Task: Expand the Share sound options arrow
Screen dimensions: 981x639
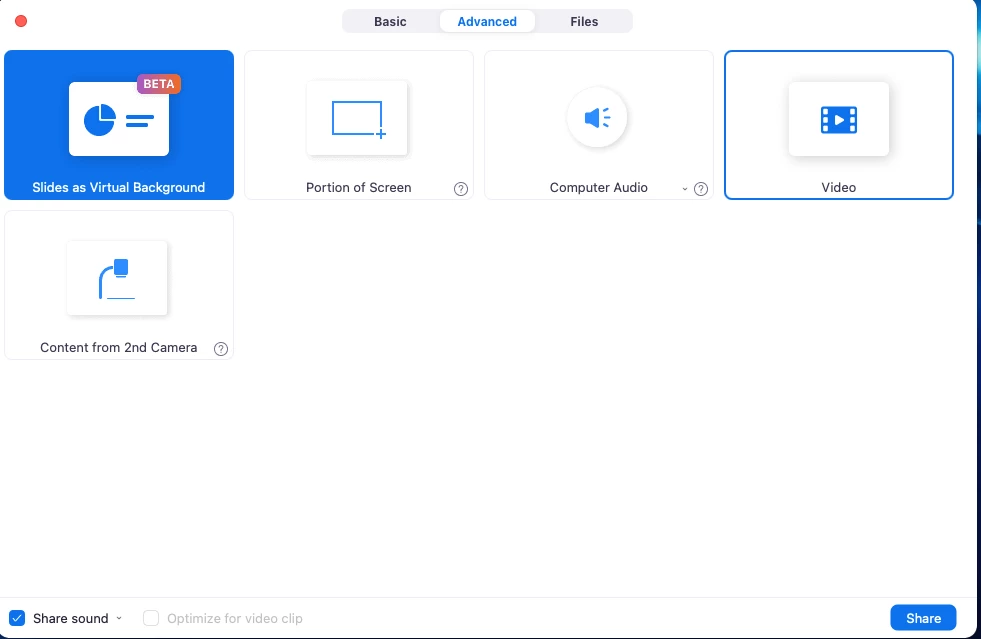Action: 119,618
